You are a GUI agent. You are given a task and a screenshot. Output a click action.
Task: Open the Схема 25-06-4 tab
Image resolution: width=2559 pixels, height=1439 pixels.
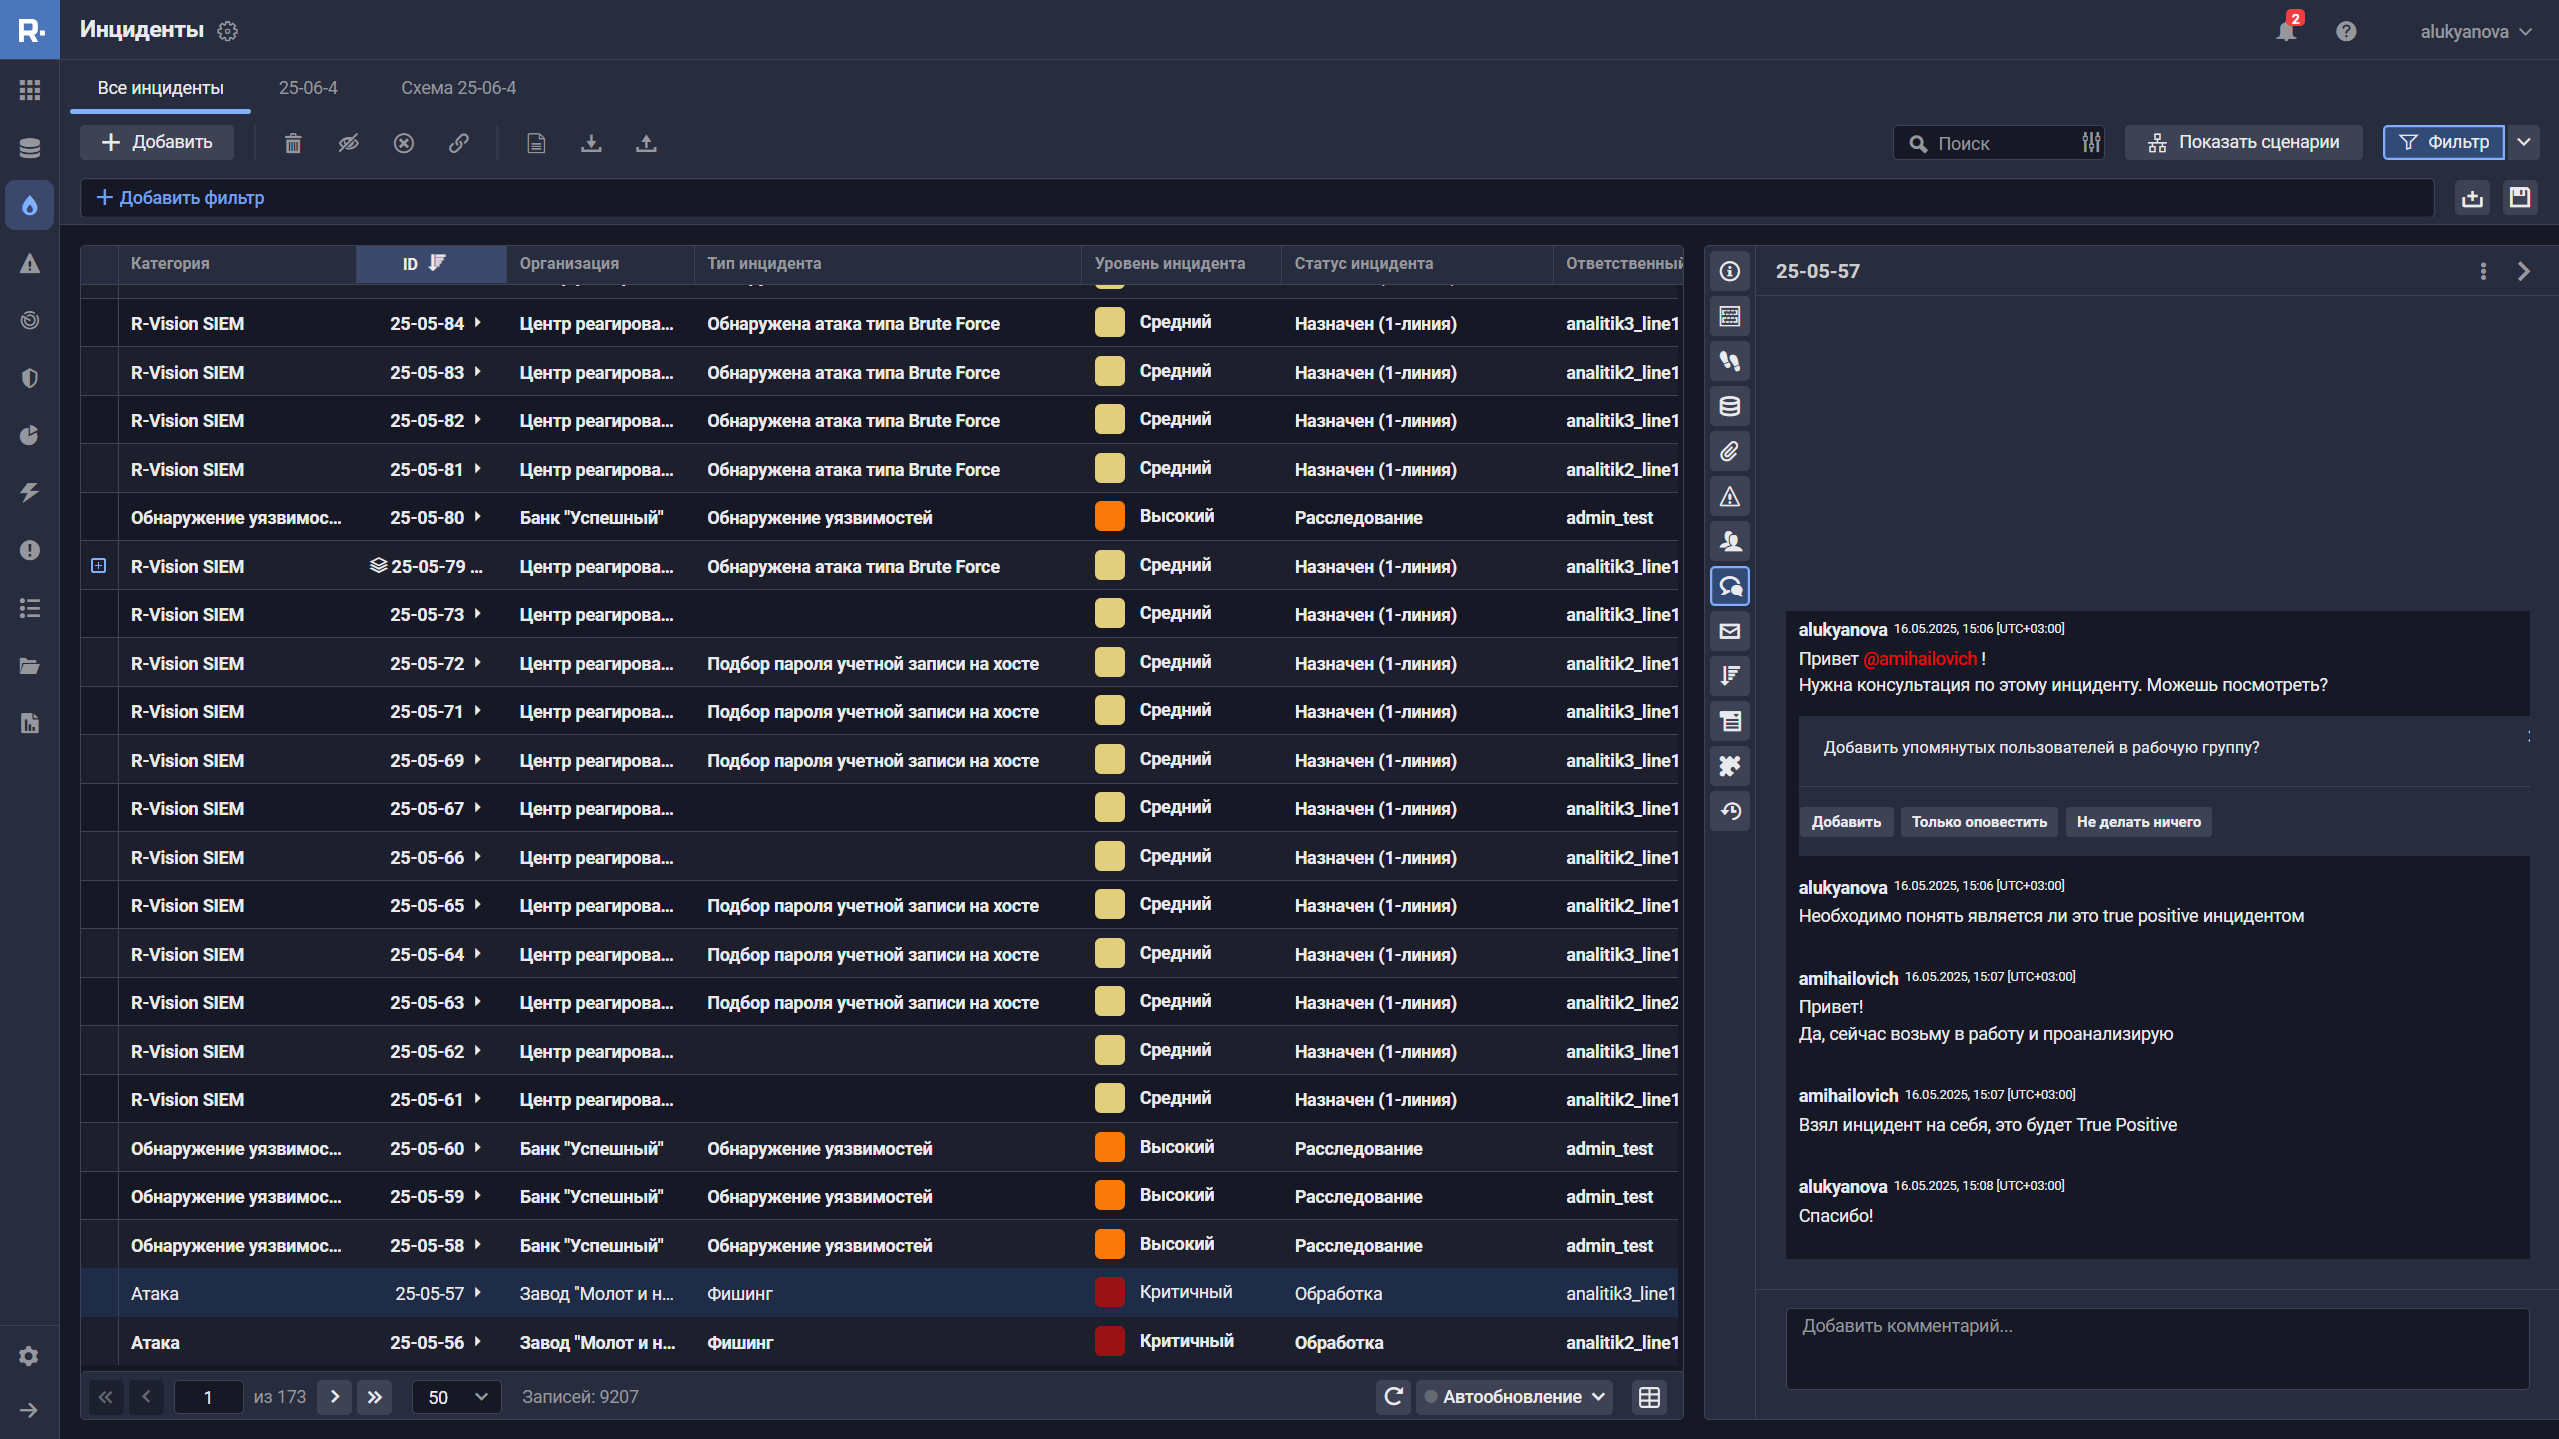(x=458, y=88)
